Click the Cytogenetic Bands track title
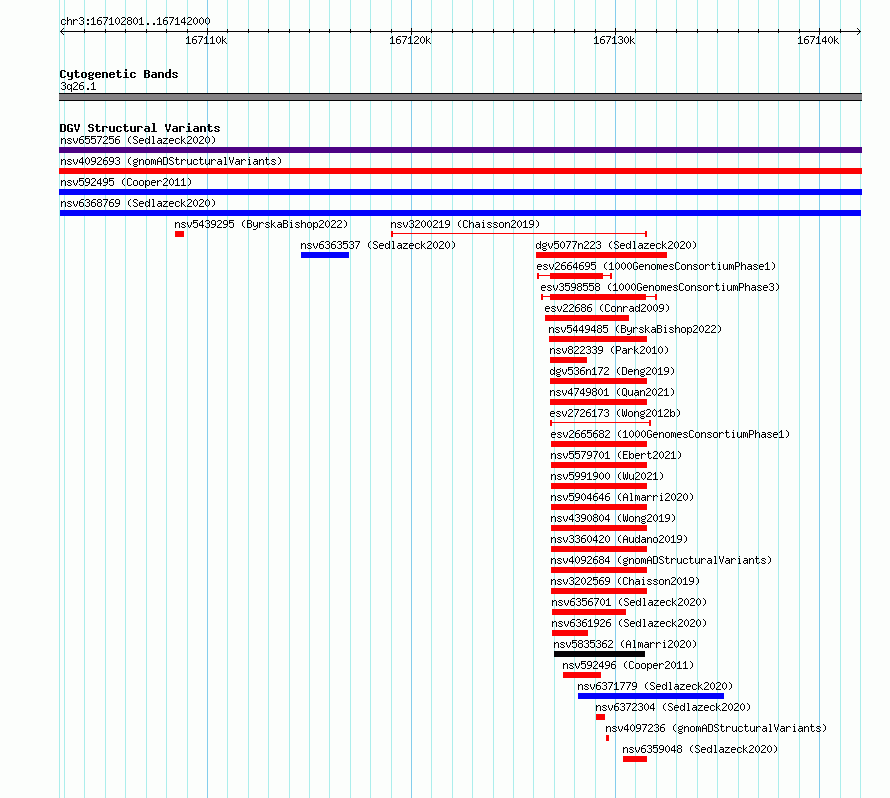The image size is (890, 798). point(119,74)
